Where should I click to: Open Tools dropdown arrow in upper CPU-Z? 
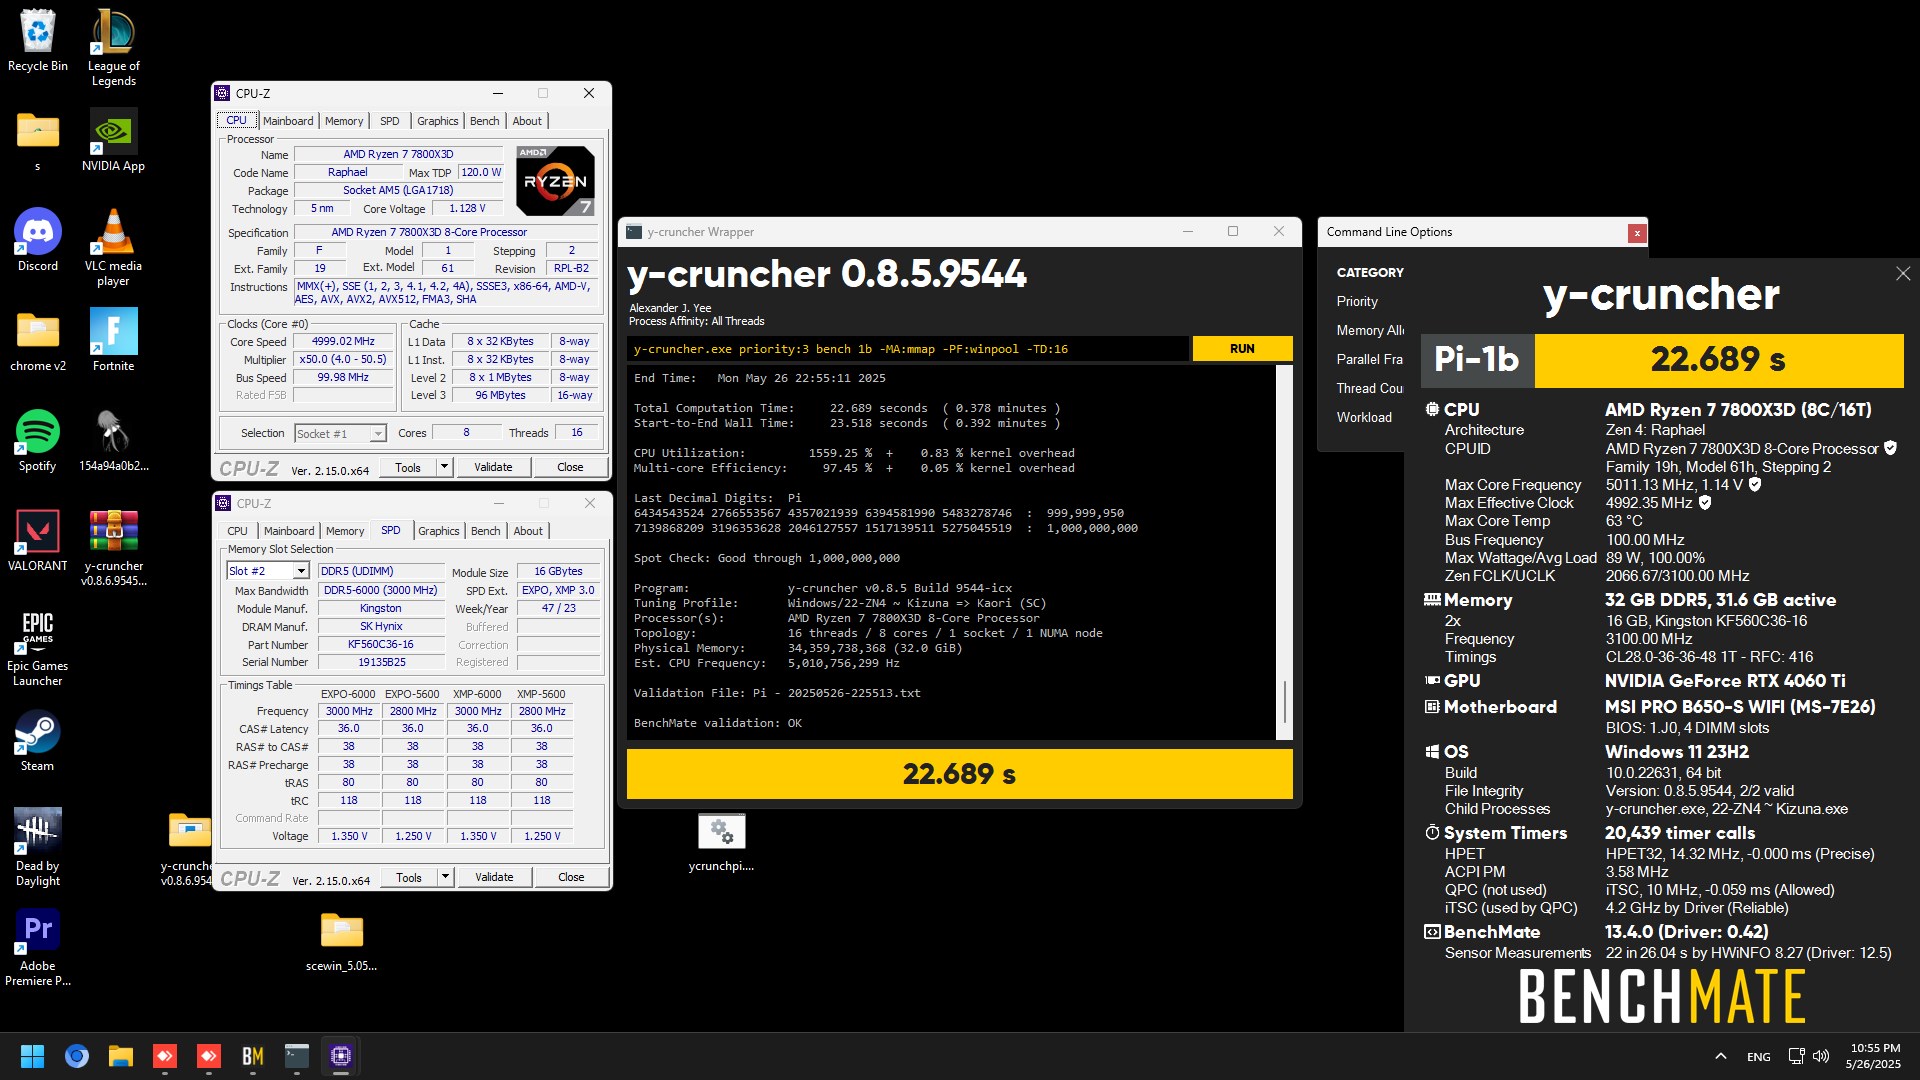tap(444, 467)
